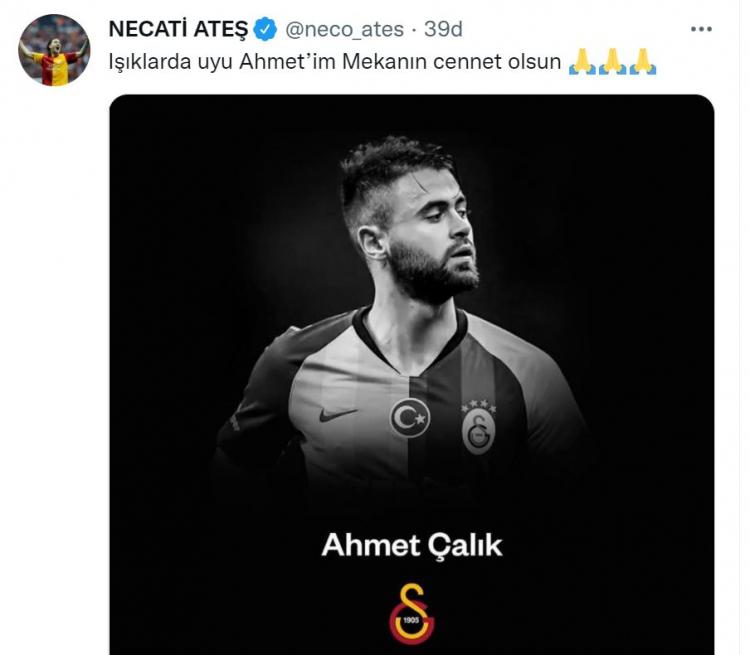Screen dimensions: 750x655
Task: Open the NECATİ ATEŞ display name link
Action: pos(178,29)
